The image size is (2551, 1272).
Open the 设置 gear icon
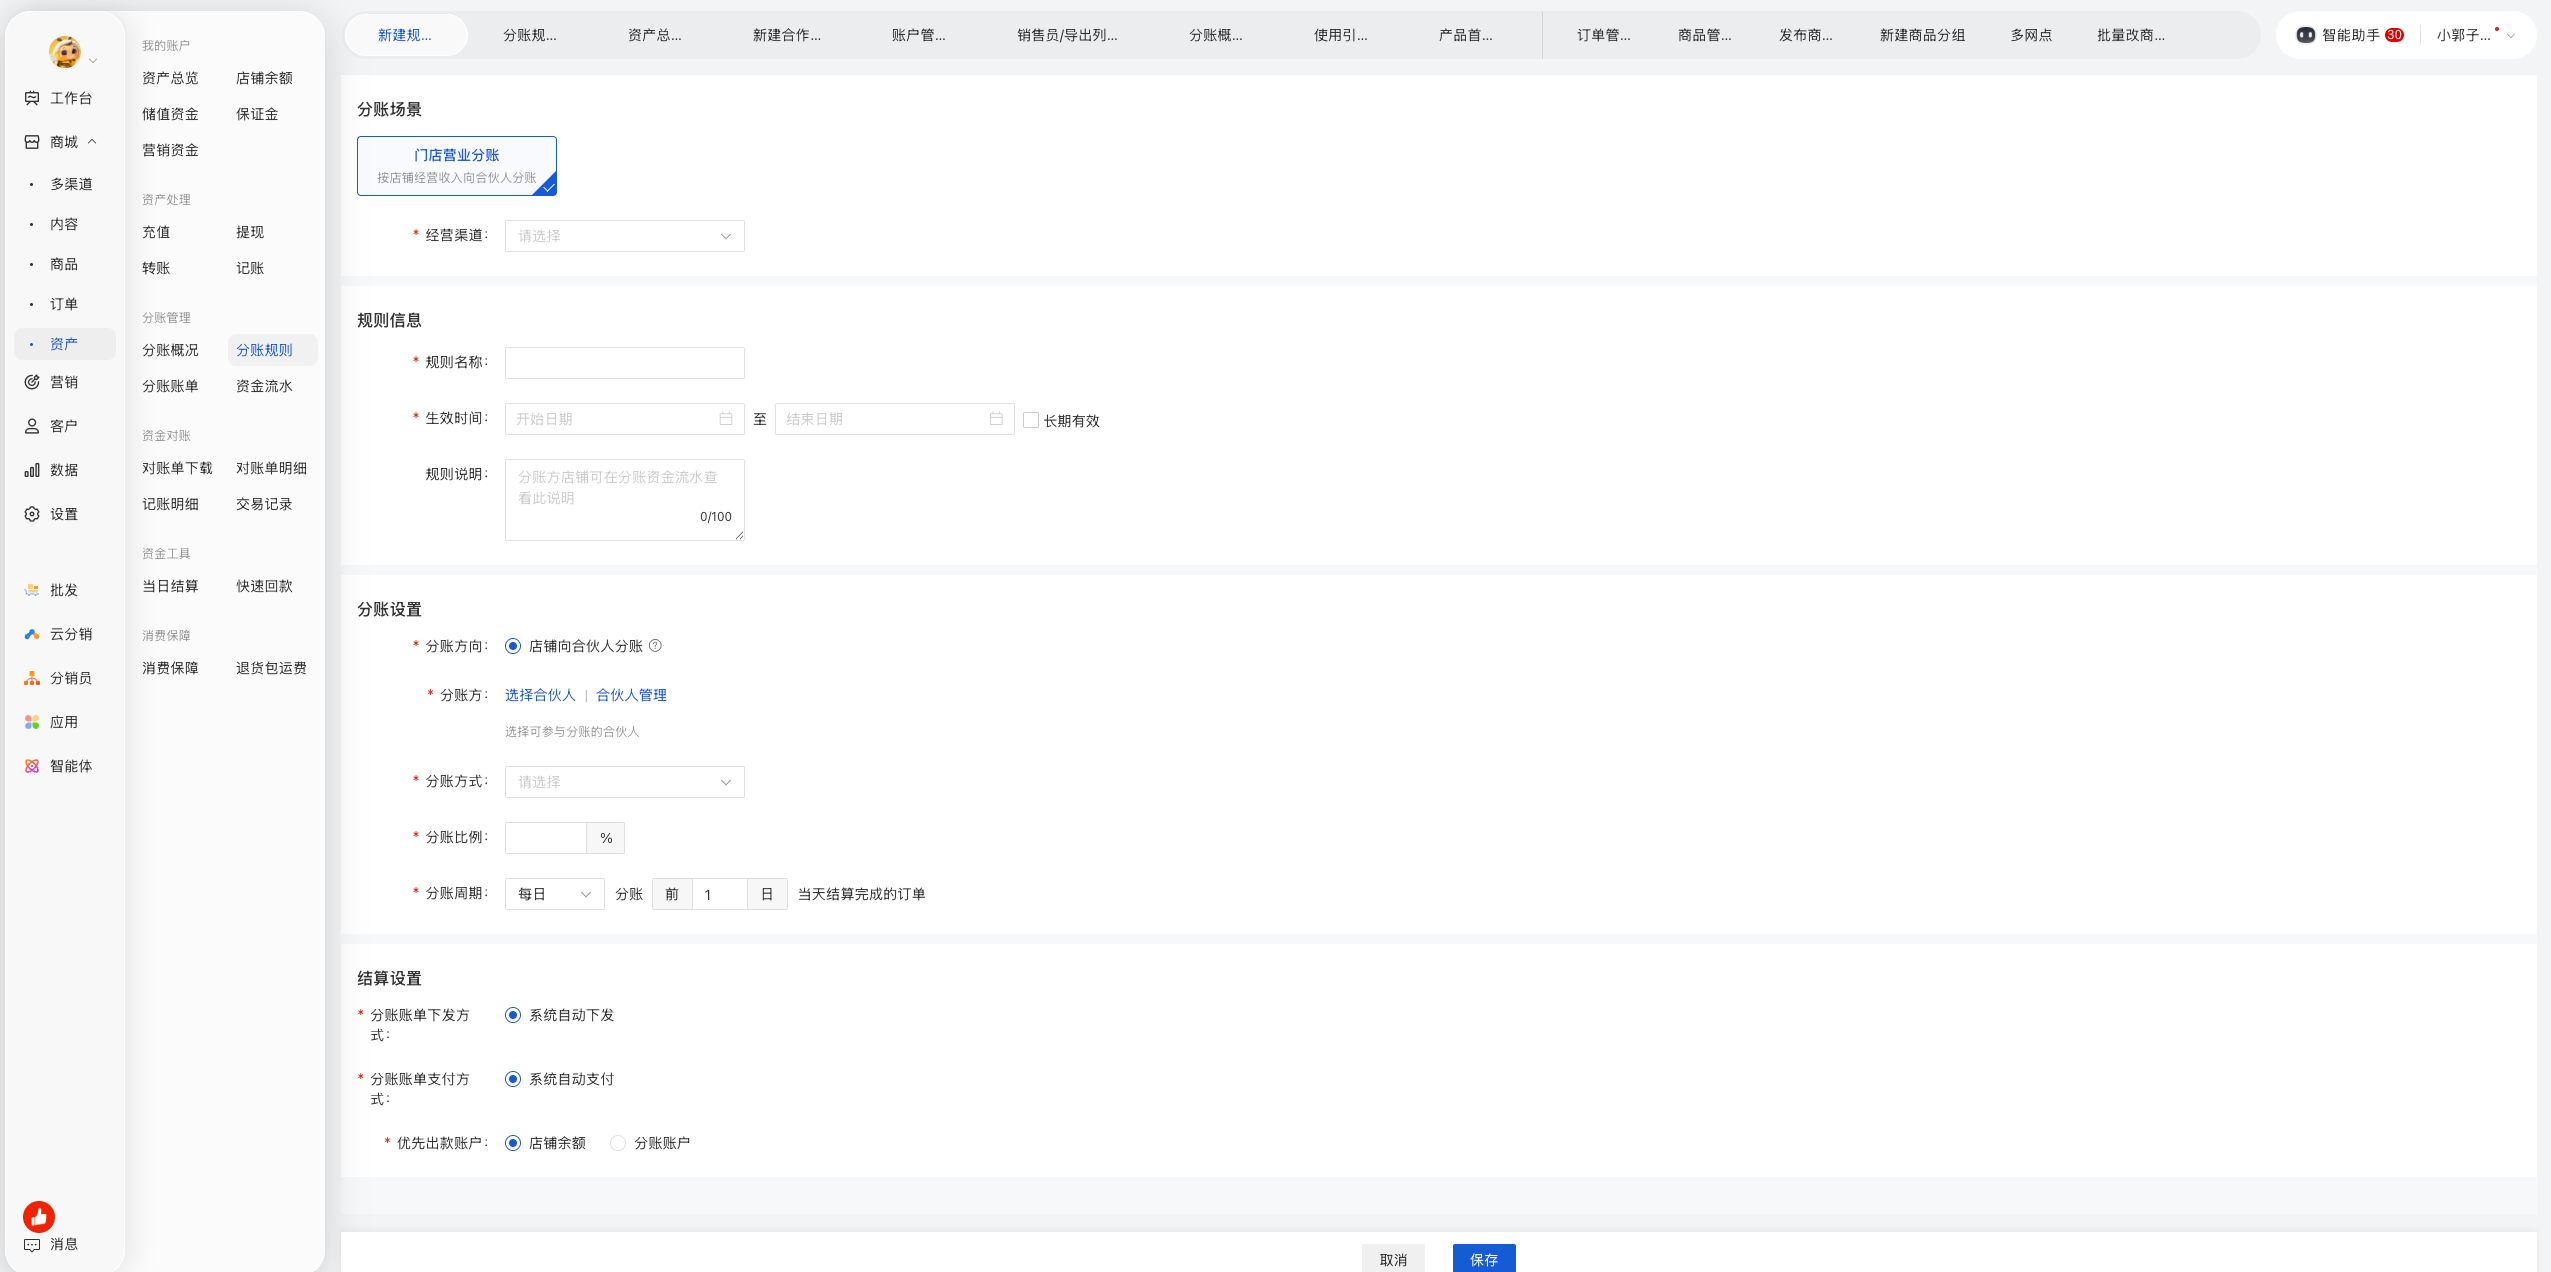[32, 514]
